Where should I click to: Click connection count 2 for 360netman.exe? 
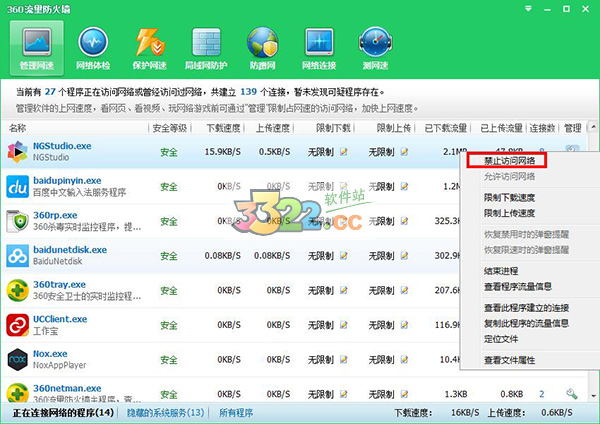coord(541,394)
